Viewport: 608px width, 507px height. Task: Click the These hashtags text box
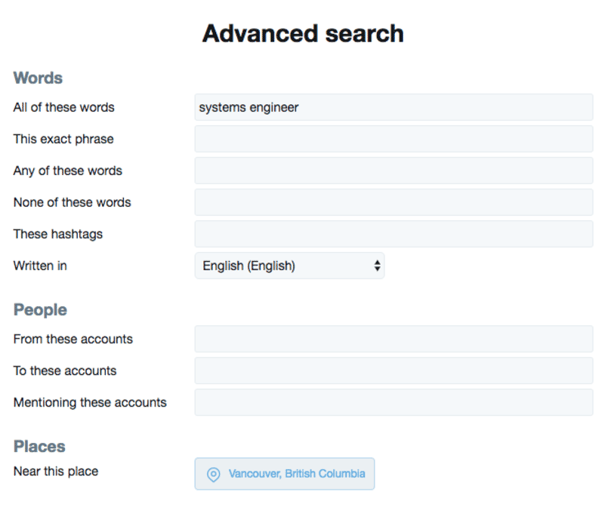394,234
